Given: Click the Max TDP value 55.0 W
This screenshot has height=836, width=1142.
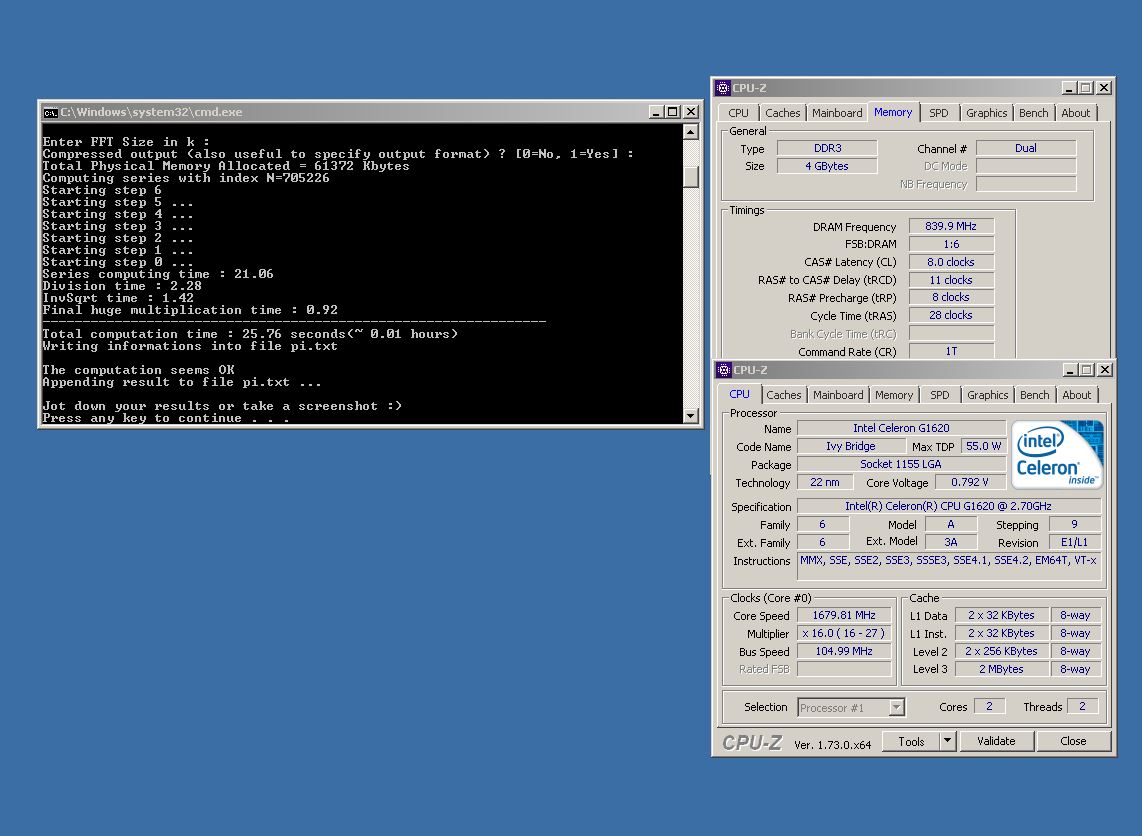Looking at the screenshot, I should [x=984, y=446].
